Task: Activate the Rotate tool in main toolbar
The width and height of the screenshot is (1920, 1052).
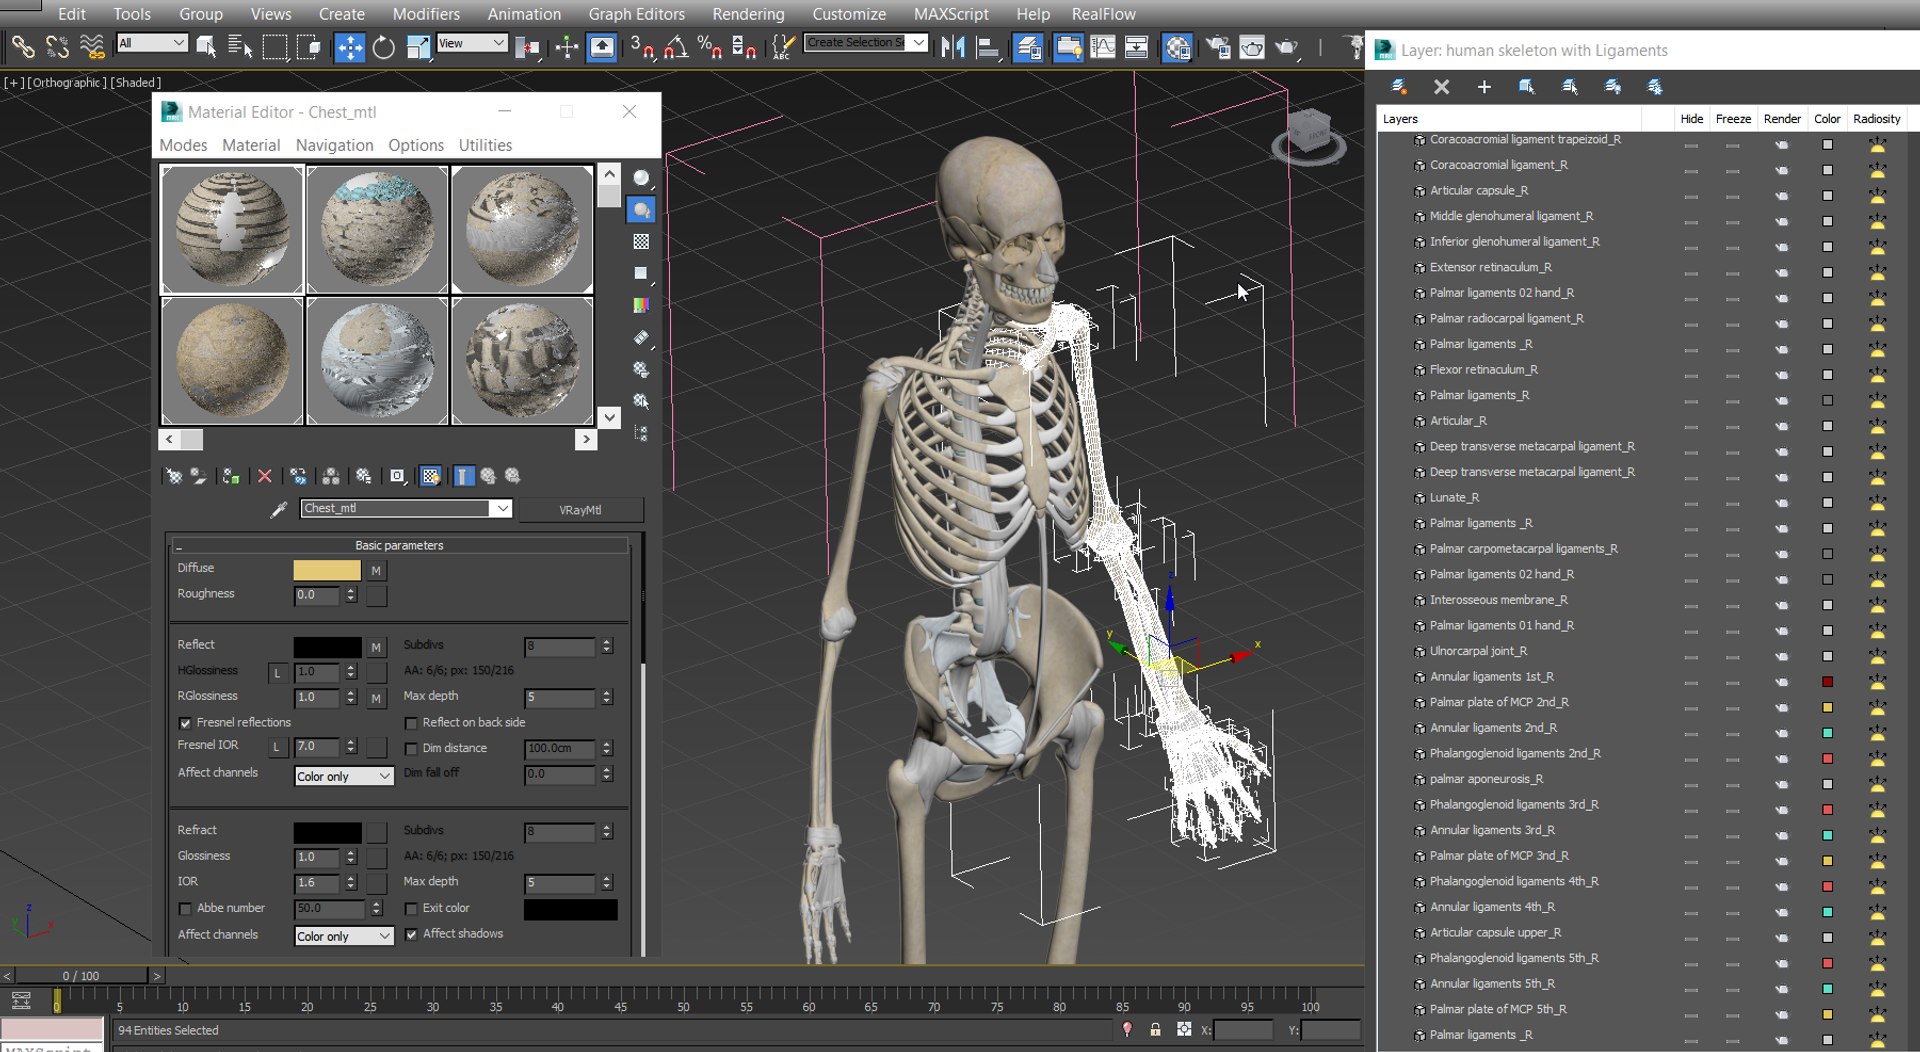Action: click(x=383, y=47)
